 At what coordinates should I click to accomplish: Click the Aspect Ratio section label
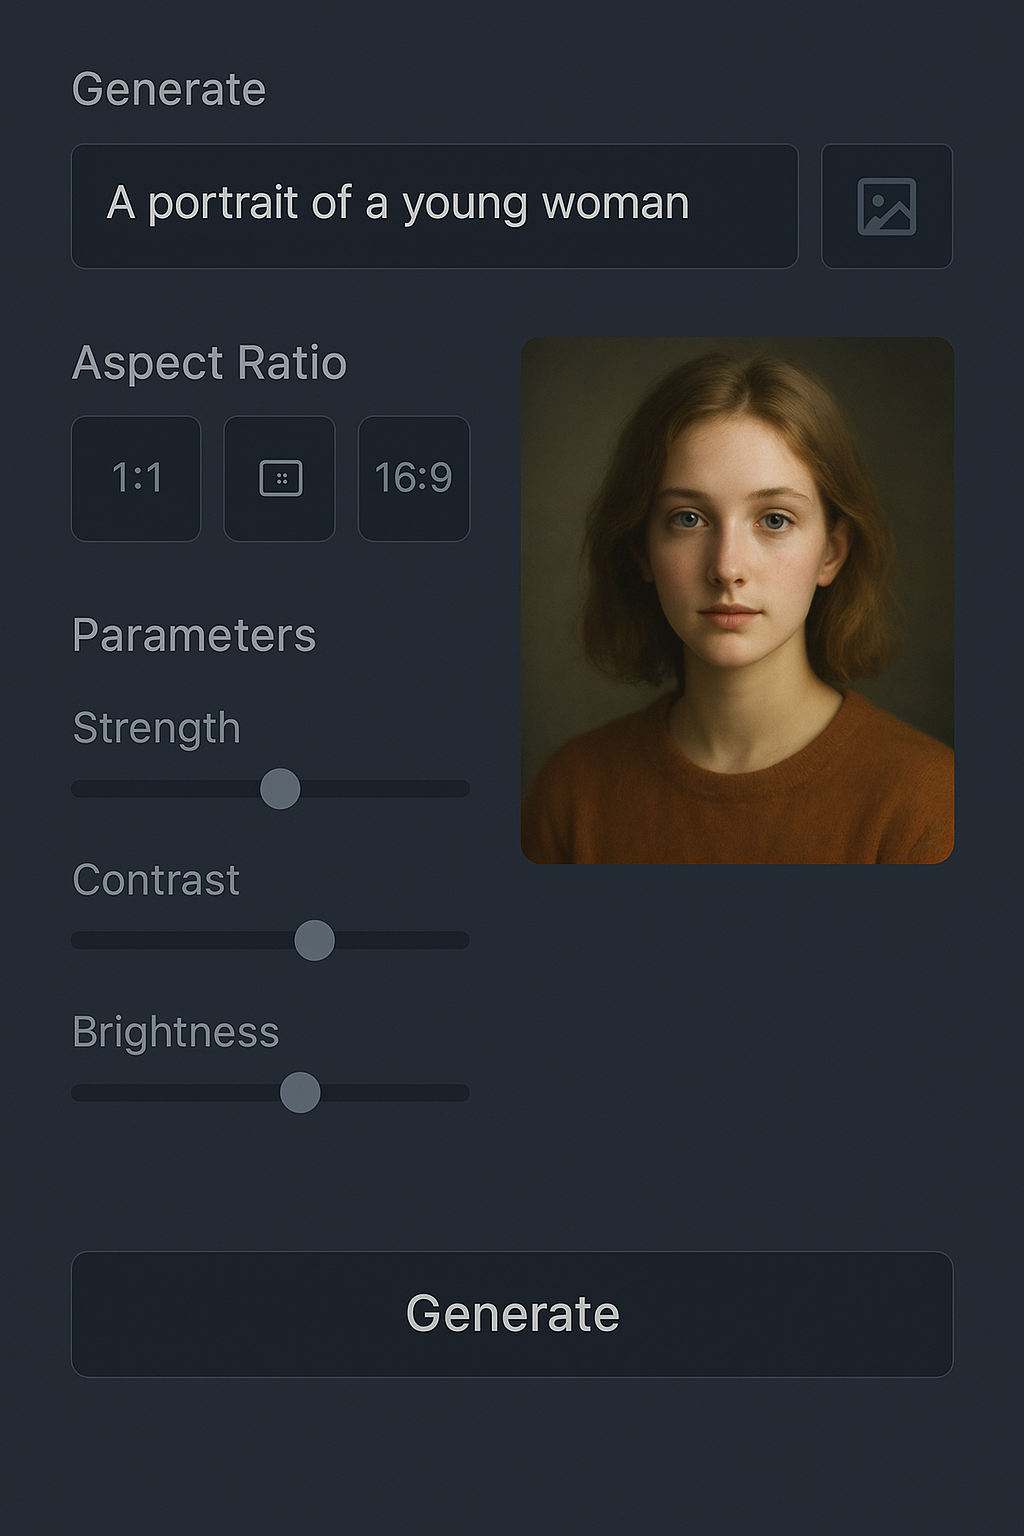[209, 363]
